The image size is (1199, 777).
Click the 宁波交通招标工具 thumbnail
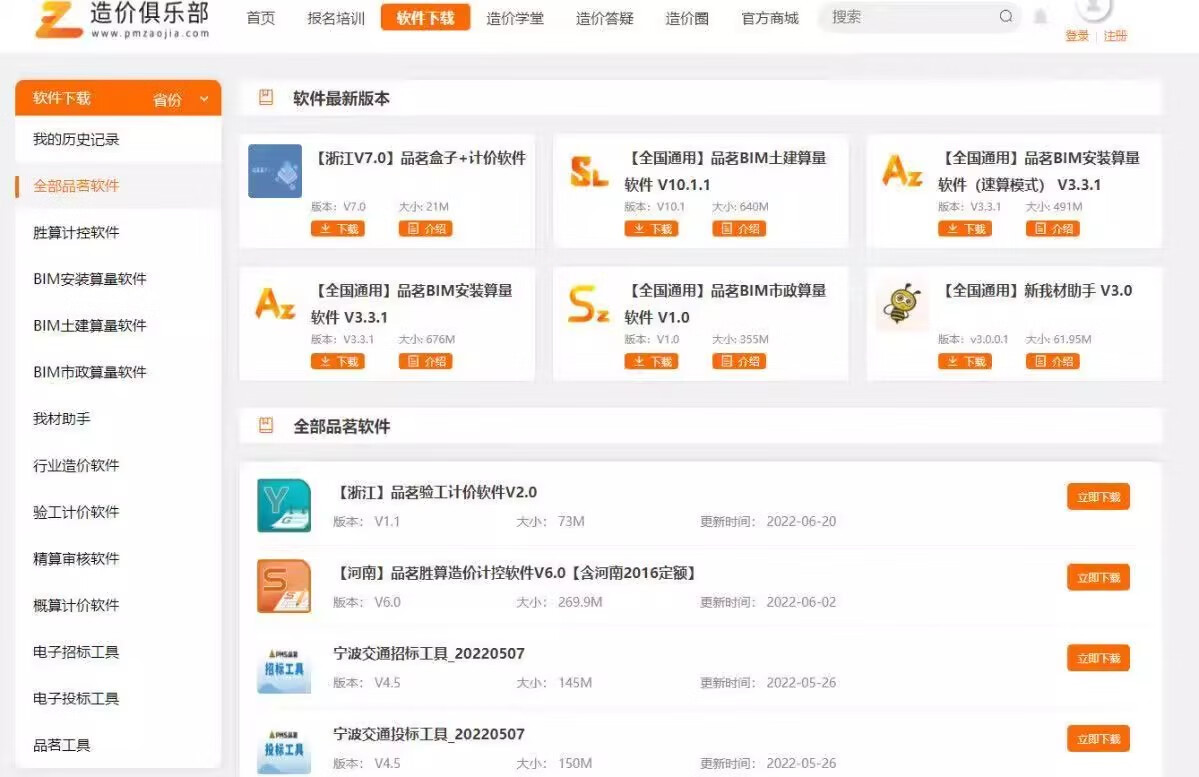click(x=283, y=667)
